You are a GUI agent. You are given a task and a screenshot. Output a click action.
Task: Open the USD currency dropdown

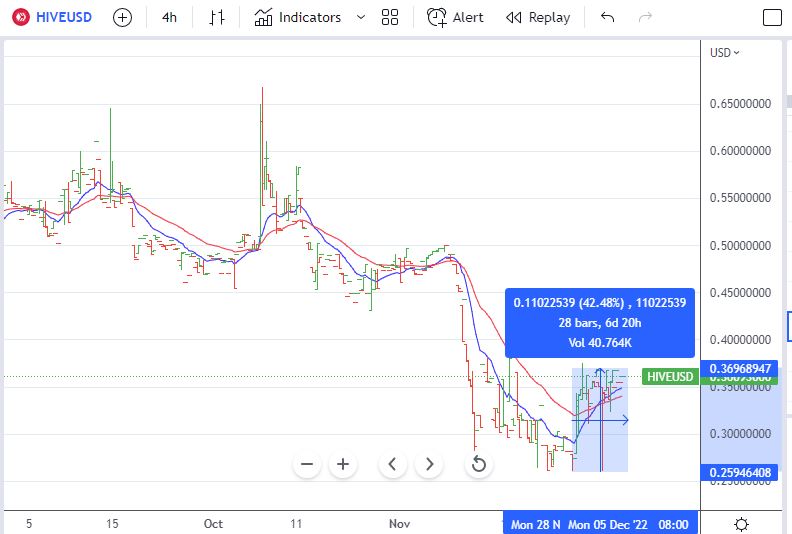click(x=724, y=53)
